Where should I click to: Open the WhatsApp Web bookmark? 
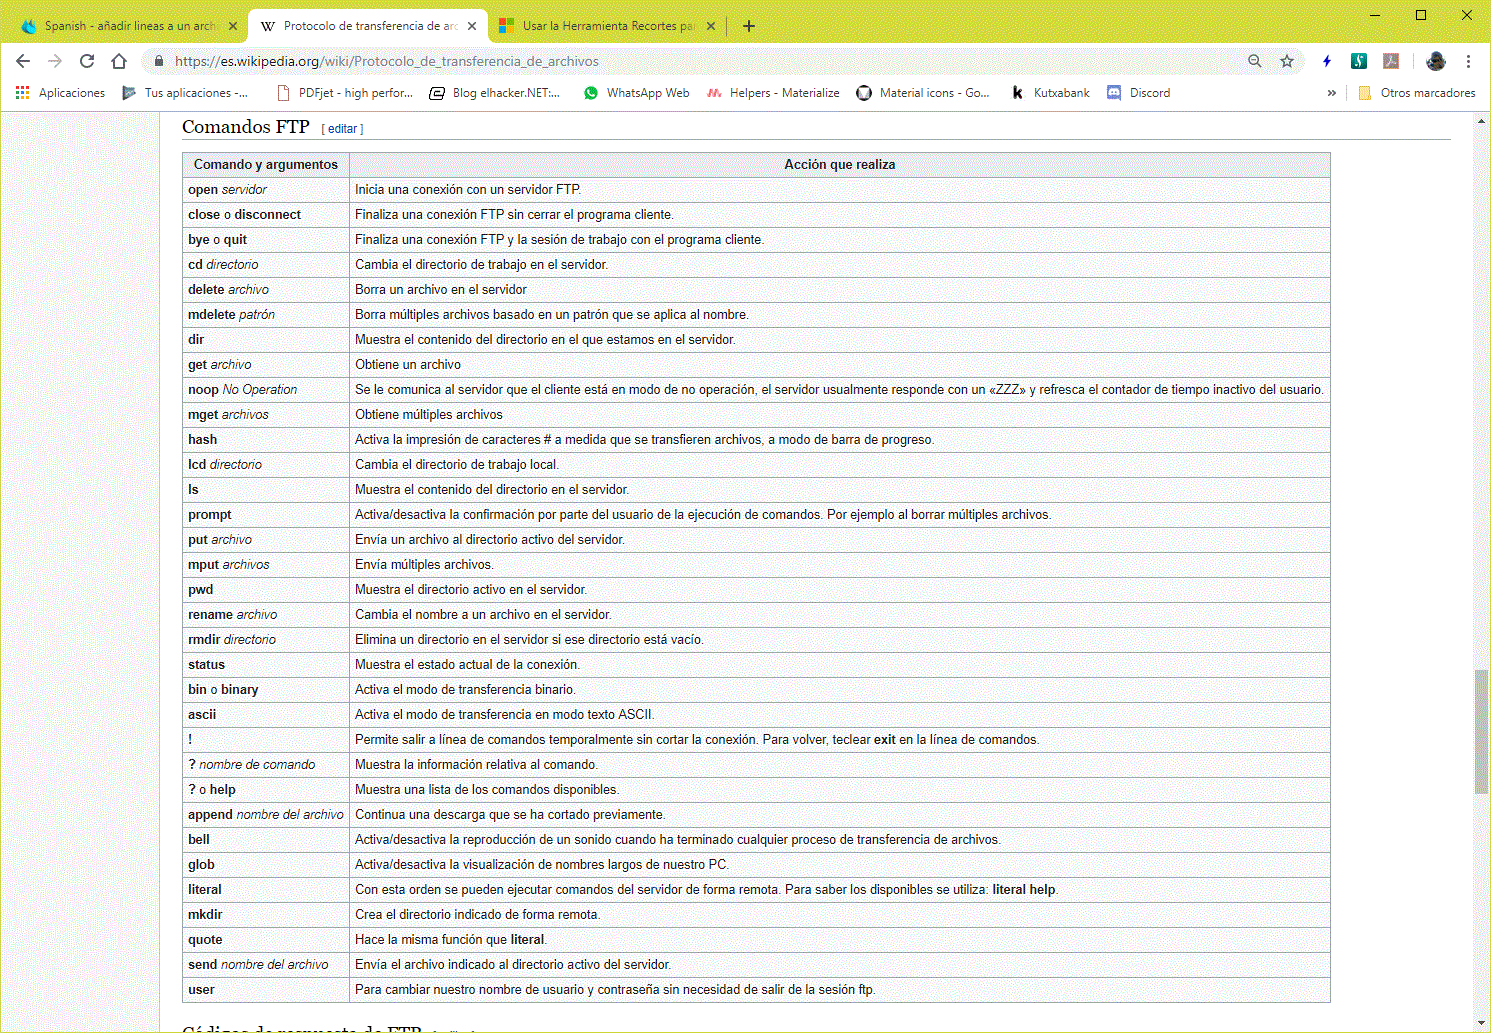(637, 93)
